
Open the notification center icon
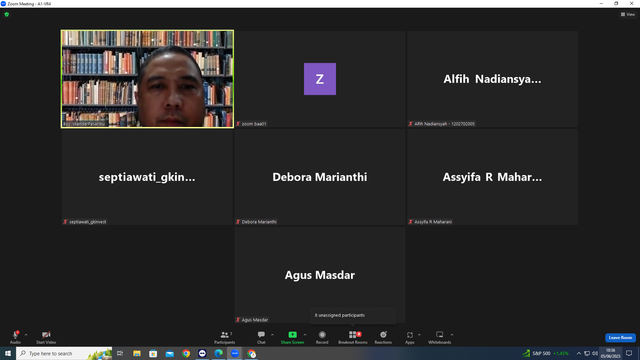pyautogui.click(x=629, y=353)
